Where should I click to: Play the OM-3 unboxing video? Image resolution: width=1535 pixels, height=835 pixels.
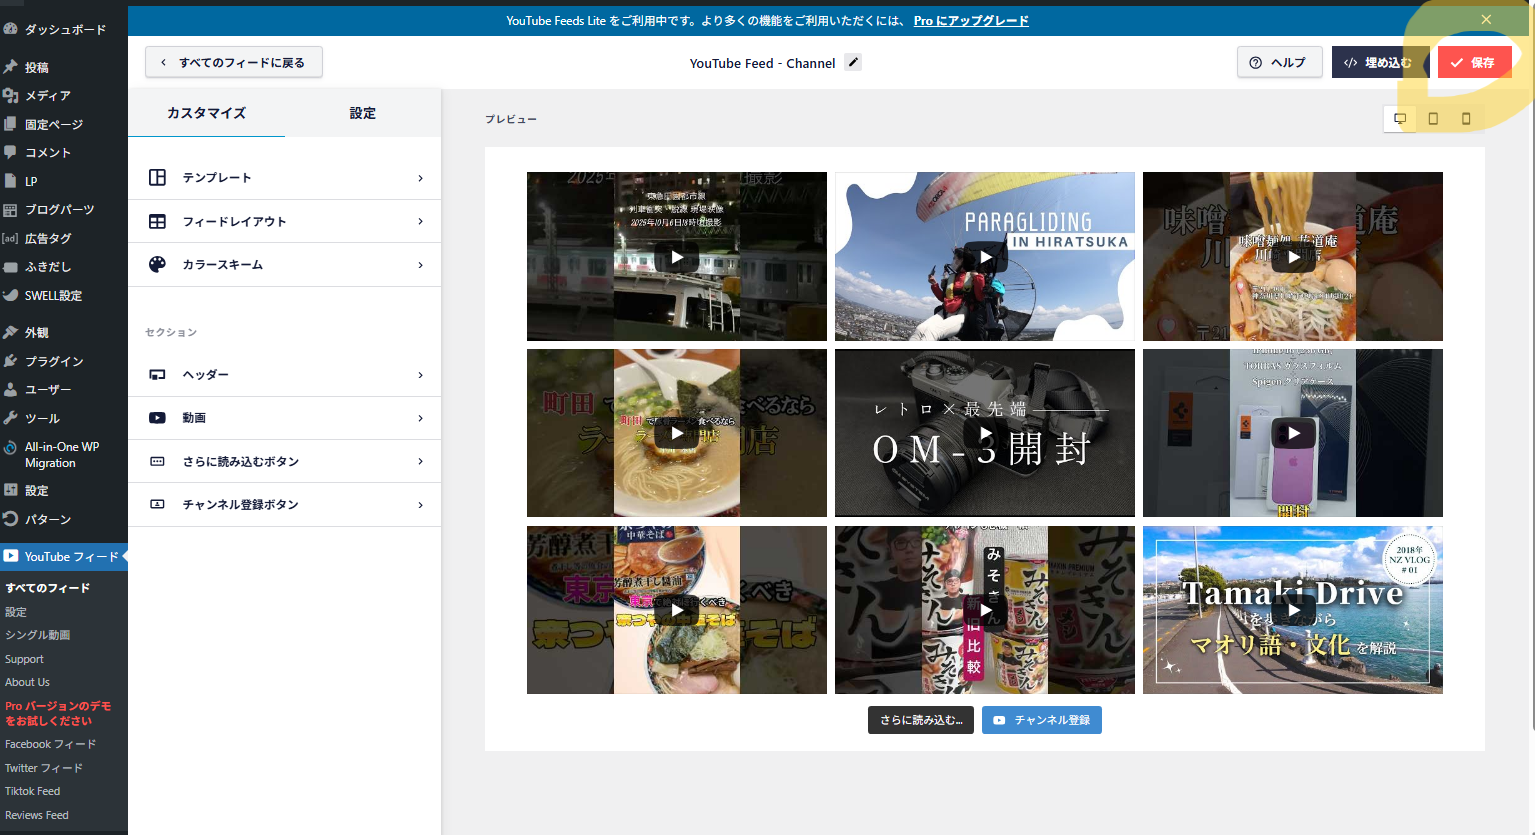[x=985, y=433]
